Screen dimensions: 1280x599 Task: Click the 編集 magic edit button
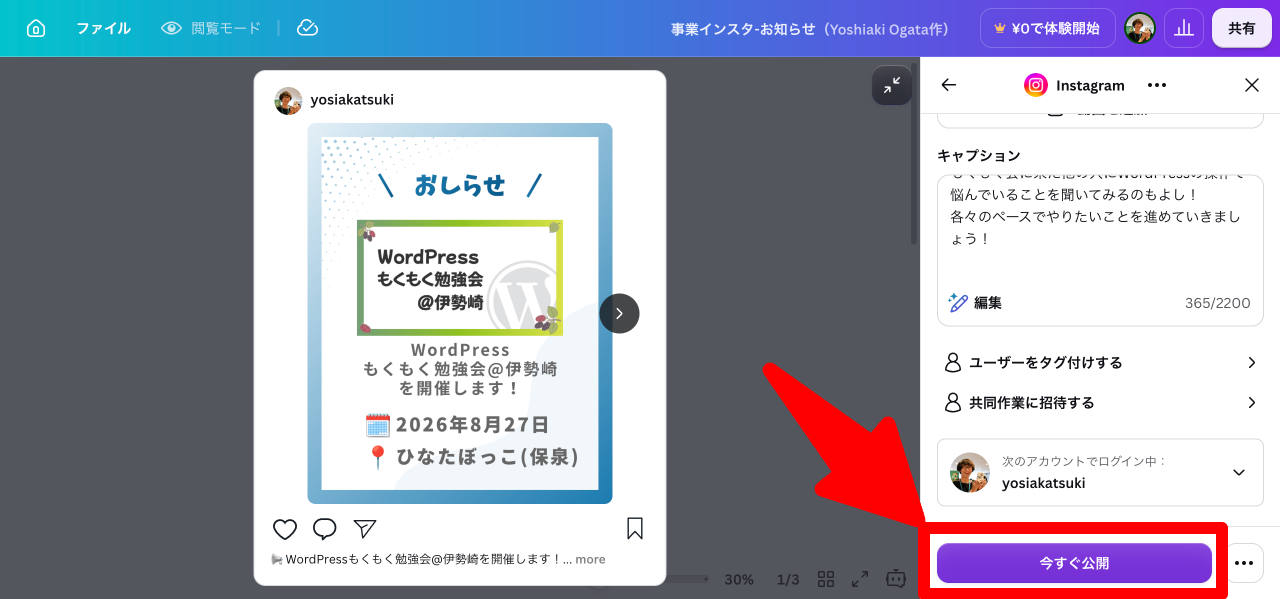(x=975, y=302)
